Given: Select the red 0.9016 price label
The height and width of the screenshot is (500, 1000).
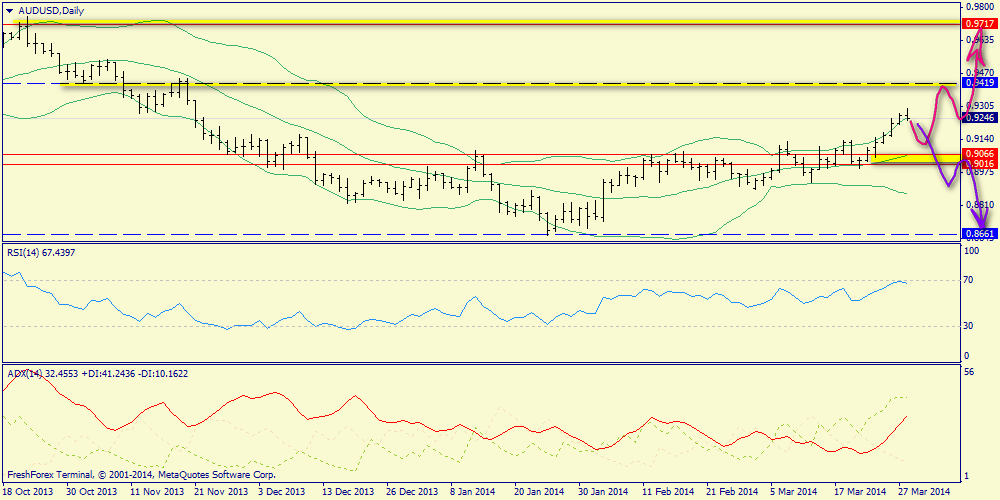Looking at the screenshot, I should click(x=979, y=164).
